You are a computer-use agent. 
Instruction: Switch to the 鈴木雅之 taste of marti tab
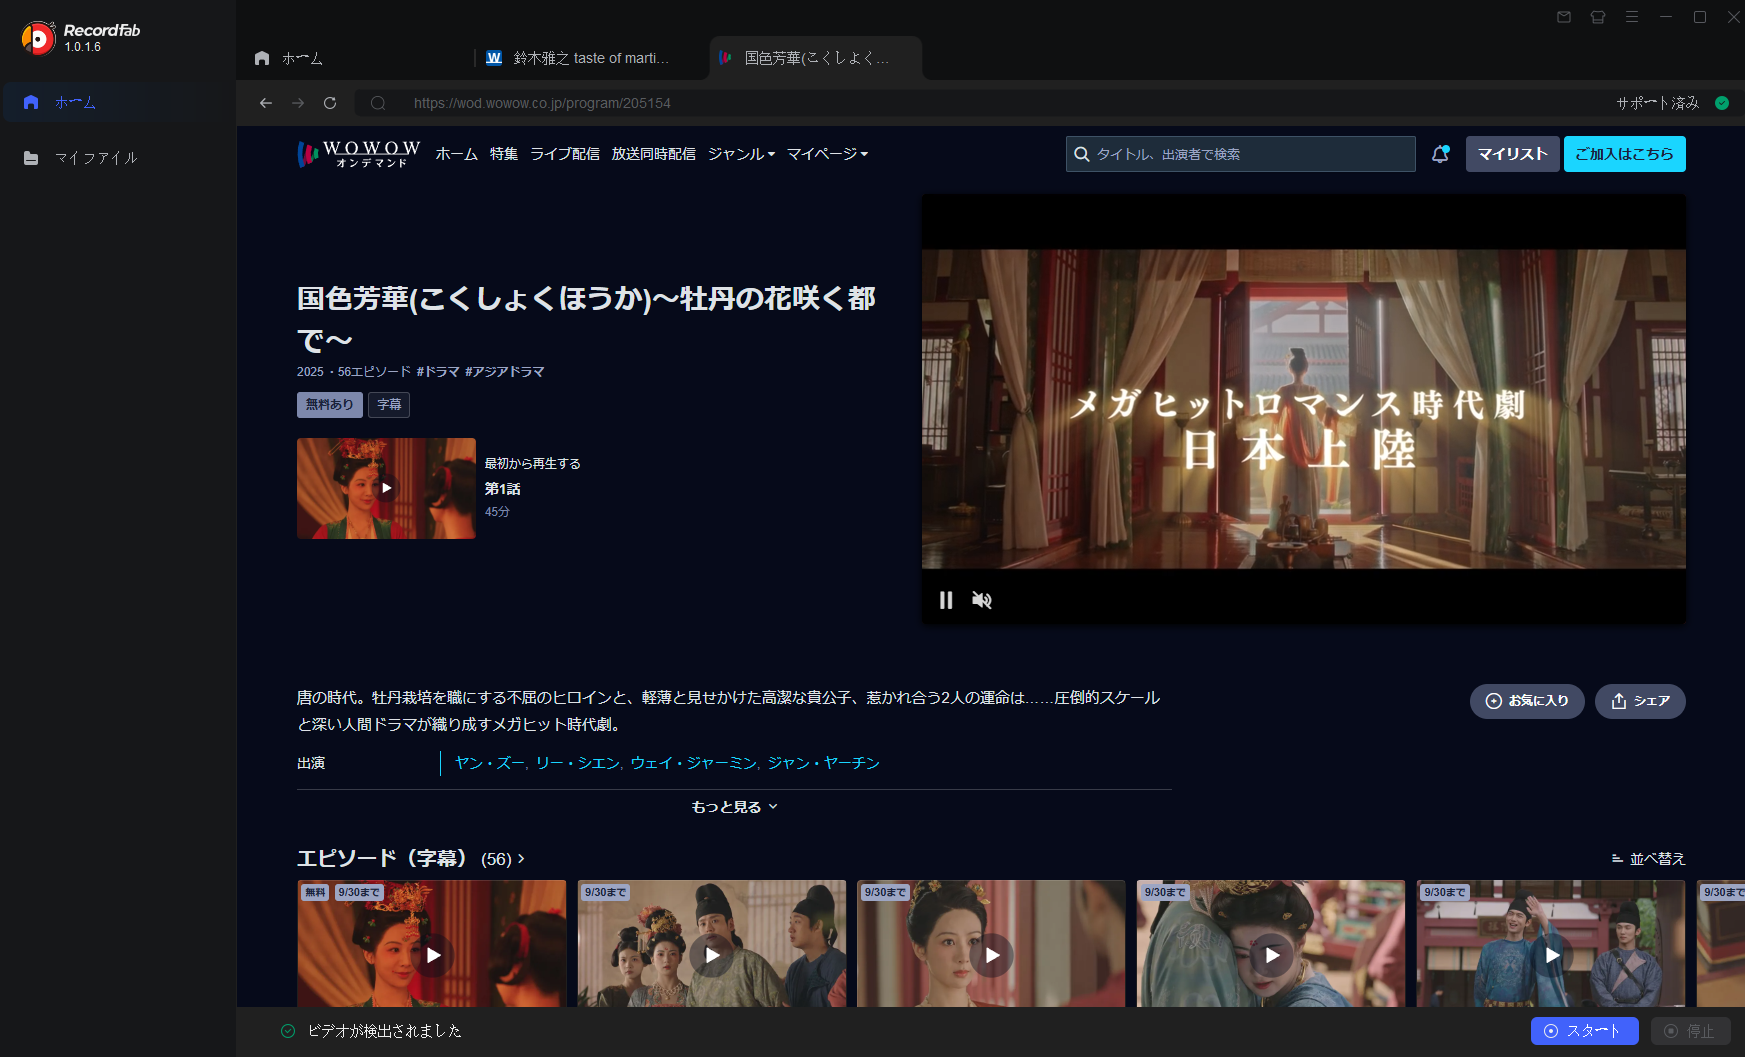[x=590, y=58]
